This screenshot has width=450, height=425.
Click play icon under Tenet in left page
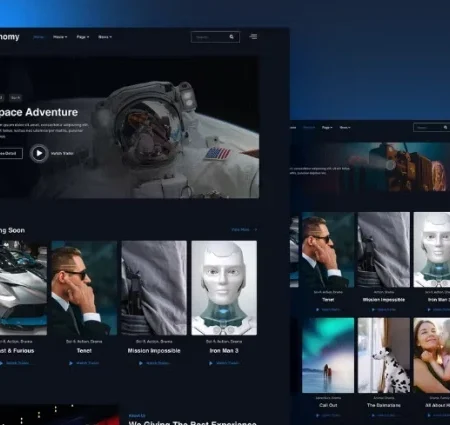click(71, 363)
